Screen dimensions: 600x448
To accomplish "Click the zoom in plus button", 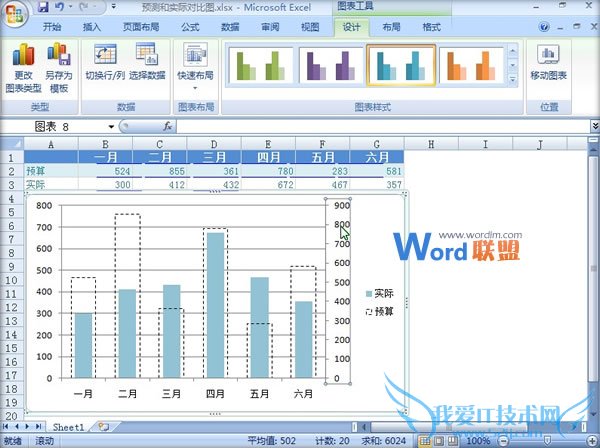I will 593,441.
